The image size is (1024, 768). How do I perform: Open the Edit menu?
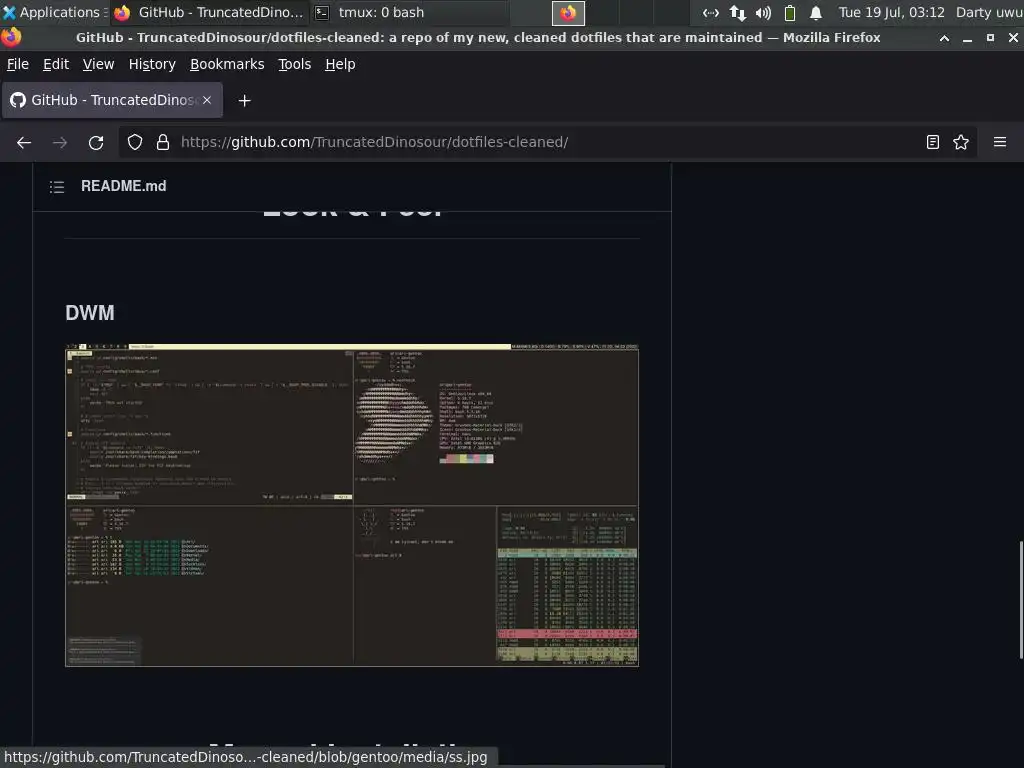[56, 64]
